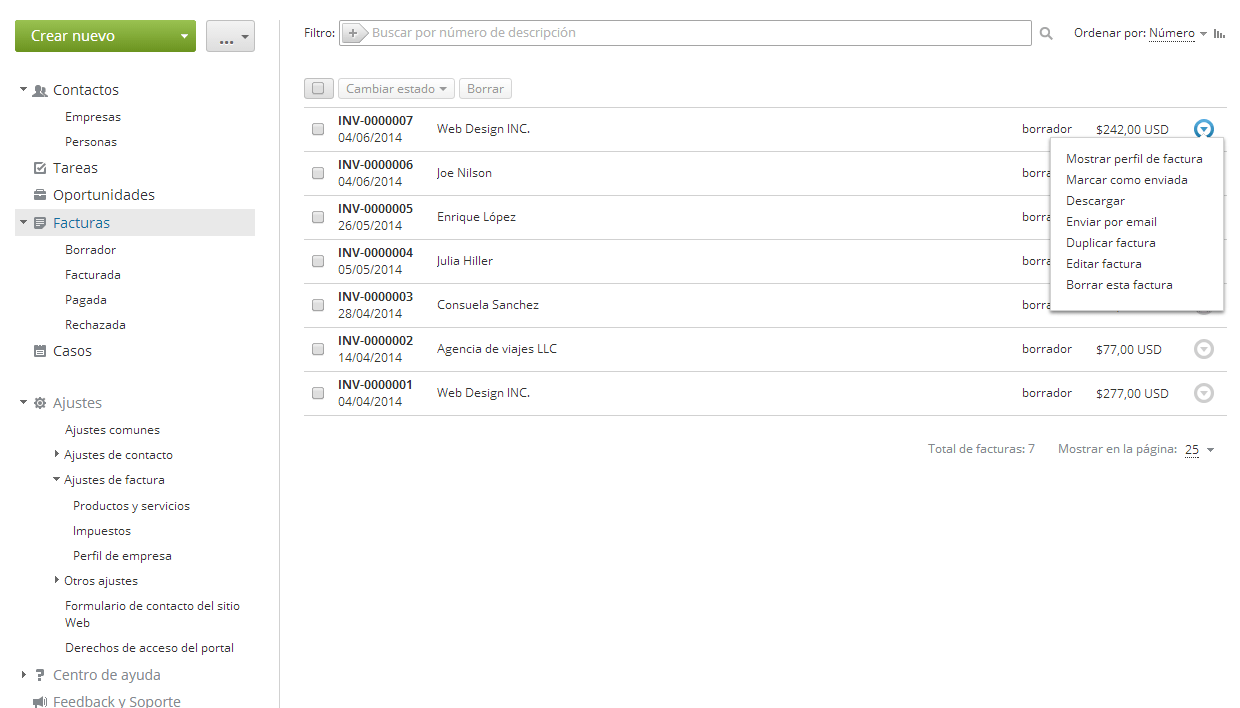Focus the invoice filter search field
This screenshot has height=708, width=1240.
point(690,33)
